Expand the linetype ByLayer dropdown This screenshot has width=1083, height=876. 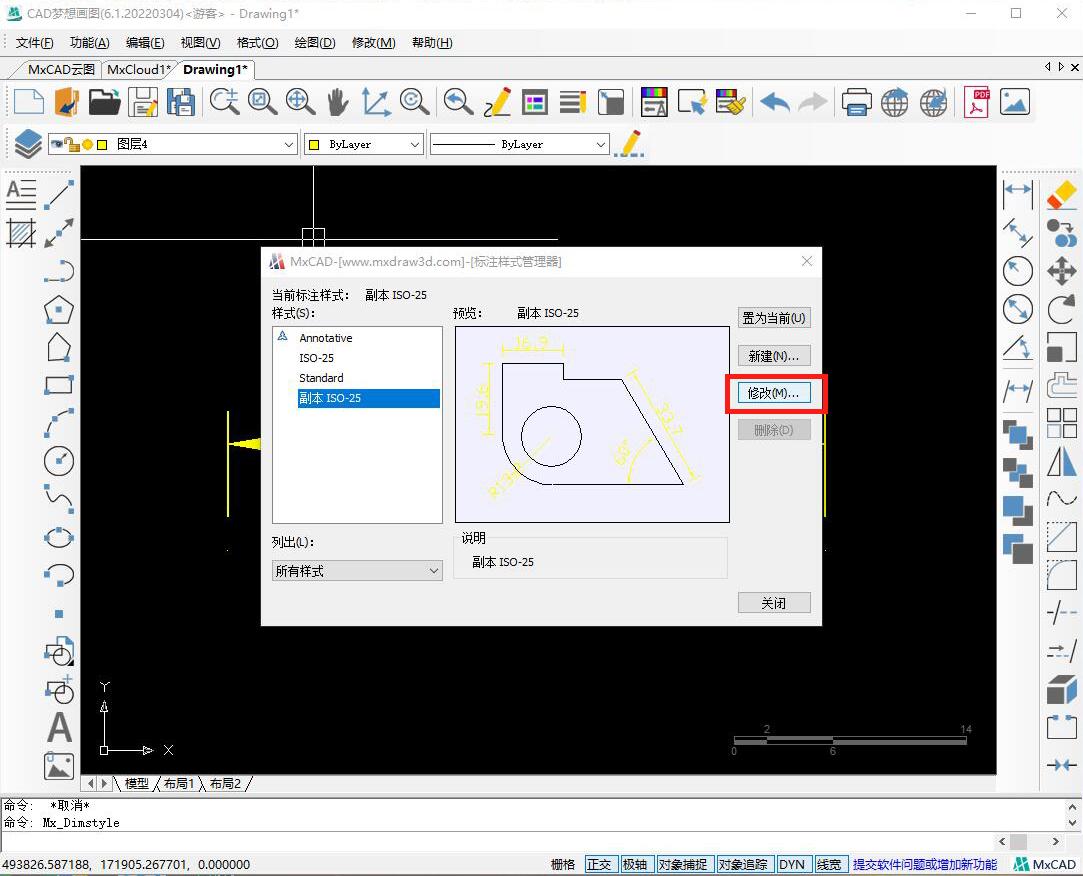[600, 145]
